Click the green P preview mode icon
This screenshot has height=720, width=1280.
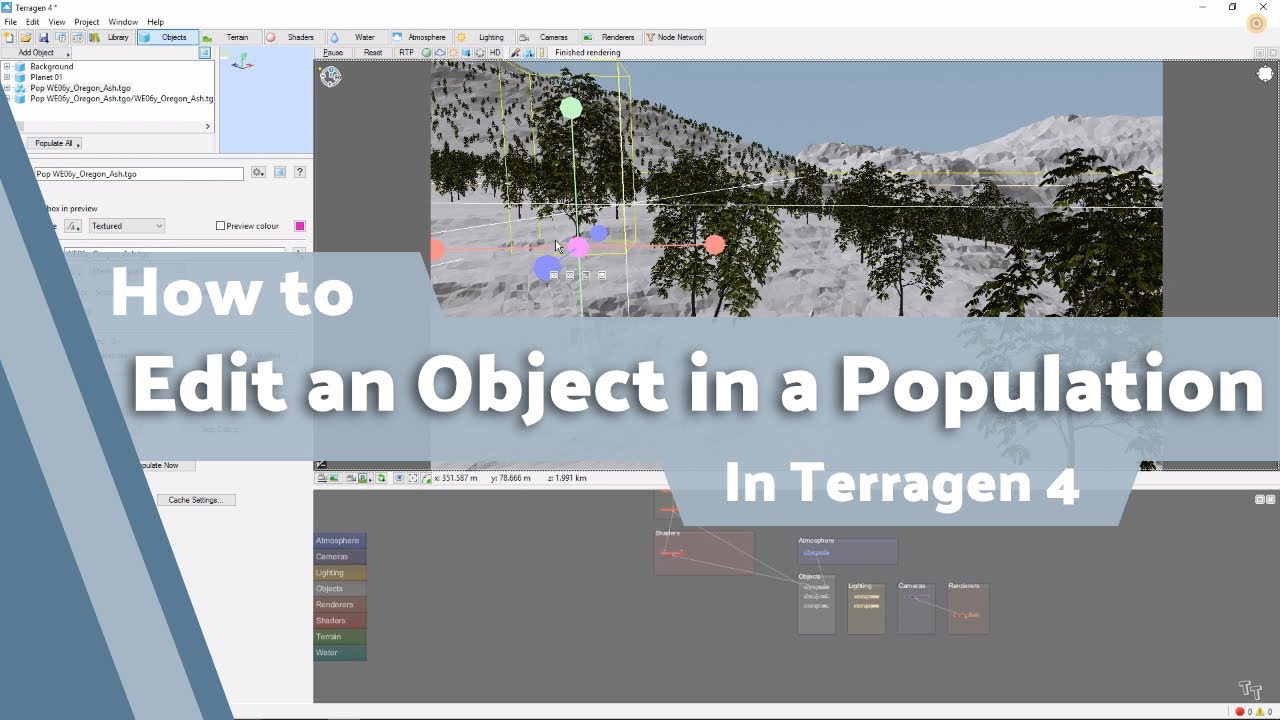pyautogui.click(x=363, y=478)
